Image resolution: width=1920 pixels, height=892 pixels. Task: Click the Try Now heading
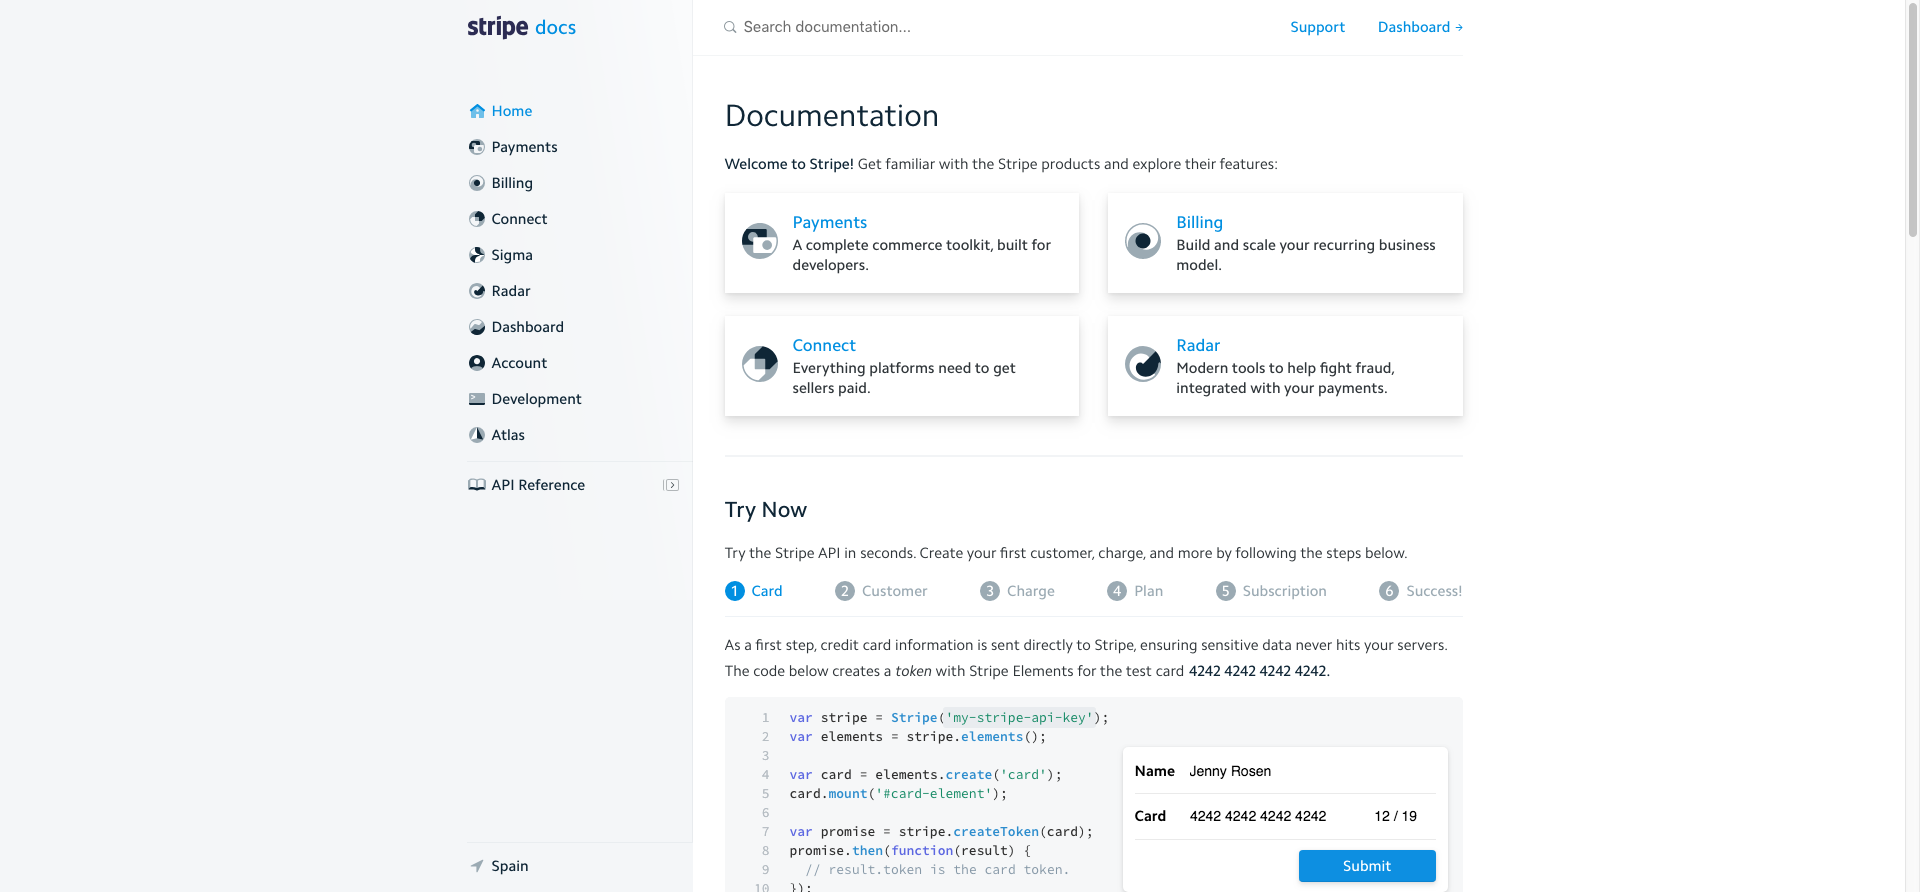tap(766, 510)
